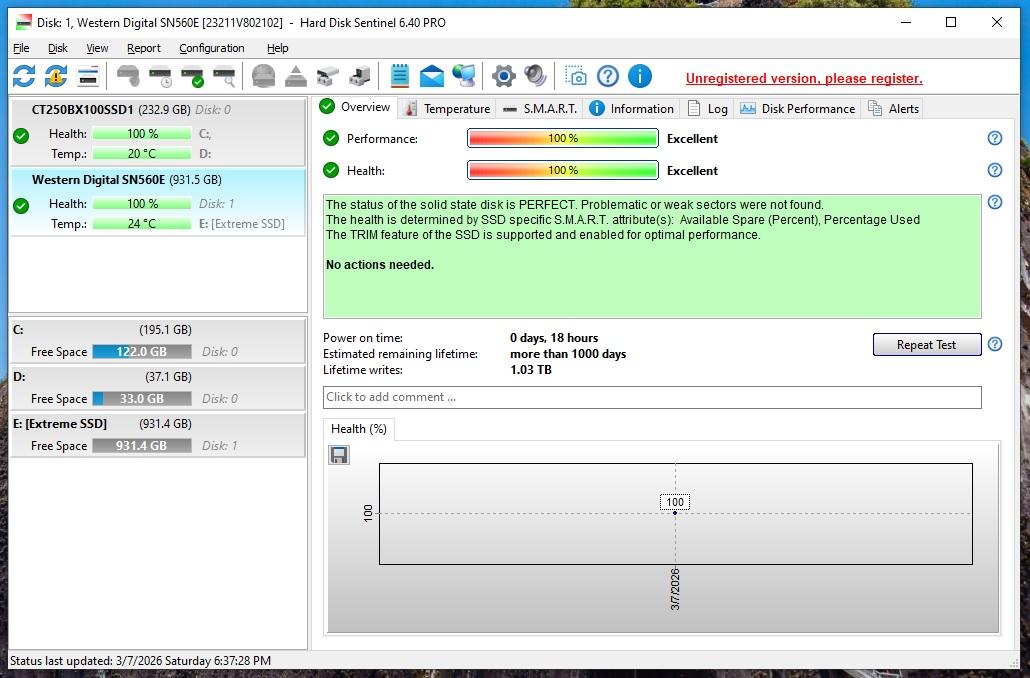
Task: Click the blue info icon in toolbar
Action: (639, 76)
